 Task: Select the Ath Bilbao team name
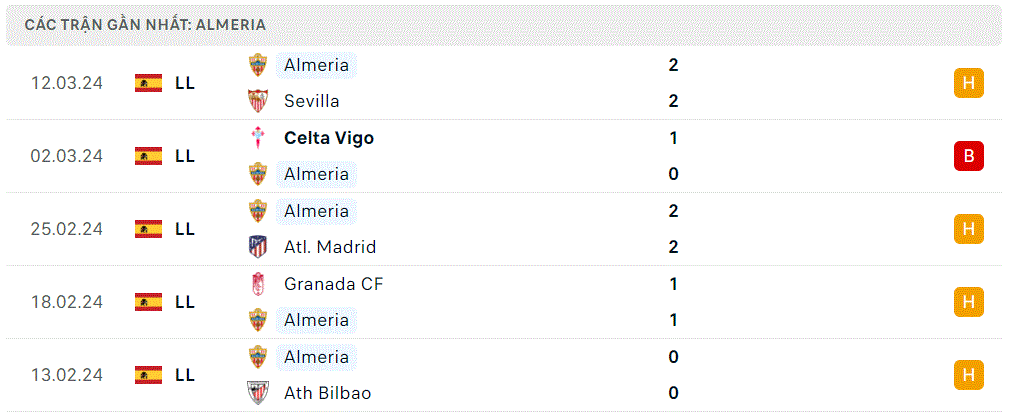327,393
